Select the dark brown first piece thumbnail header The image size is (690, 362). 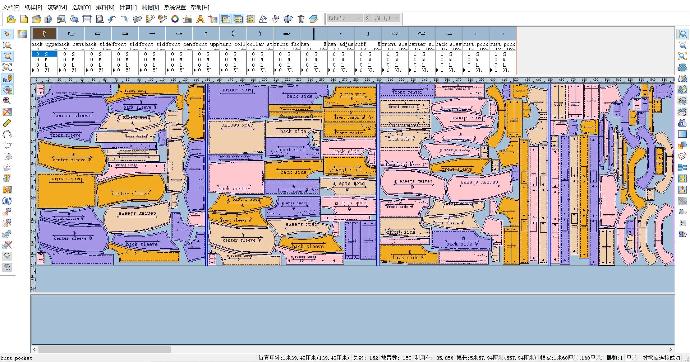point(44,33)
